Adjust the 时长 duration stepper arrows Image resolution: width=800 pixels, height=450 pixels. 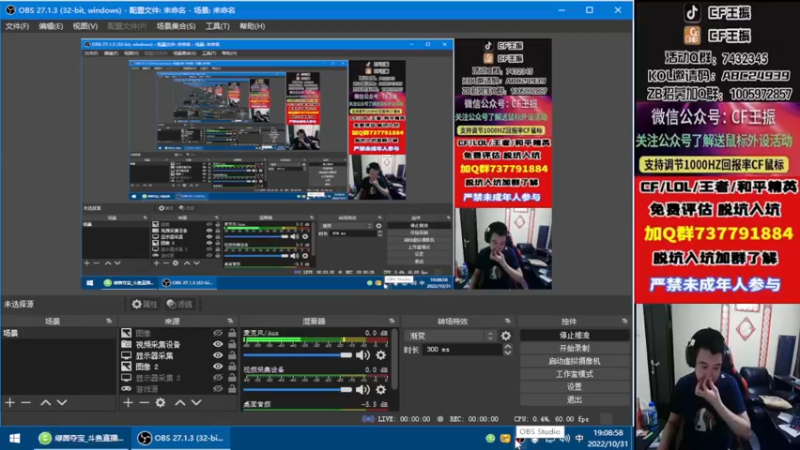(x=508, y=349)
